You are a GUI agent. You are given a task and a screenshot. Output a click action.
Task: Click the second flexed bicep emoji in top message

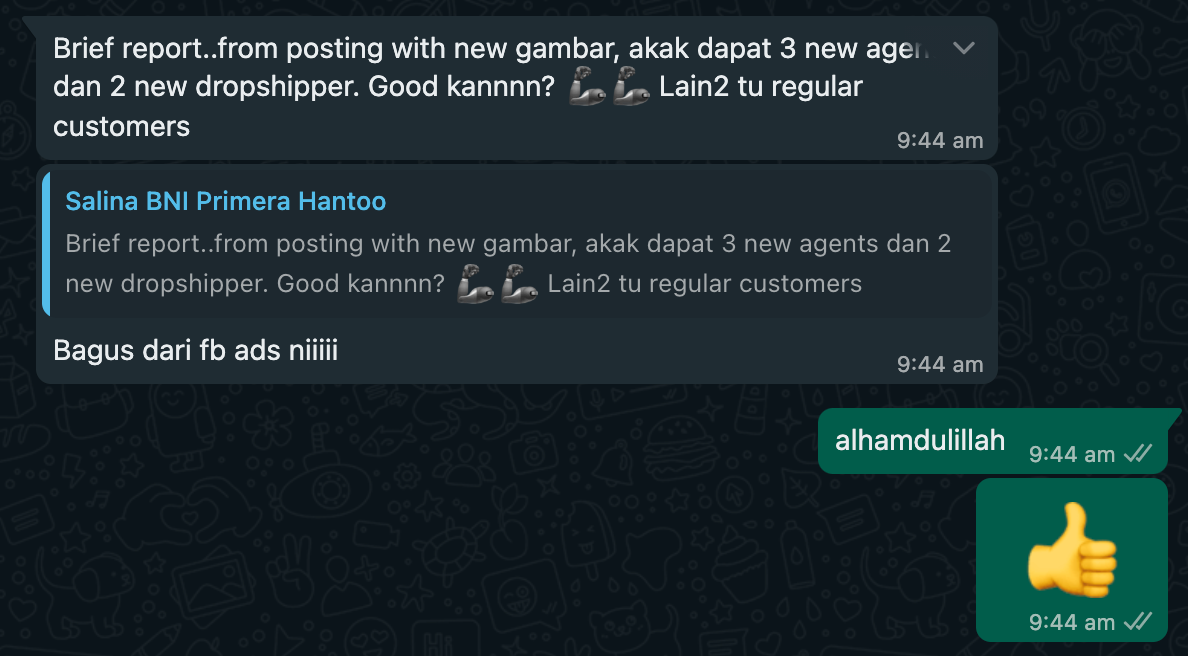tap(632, 86)
